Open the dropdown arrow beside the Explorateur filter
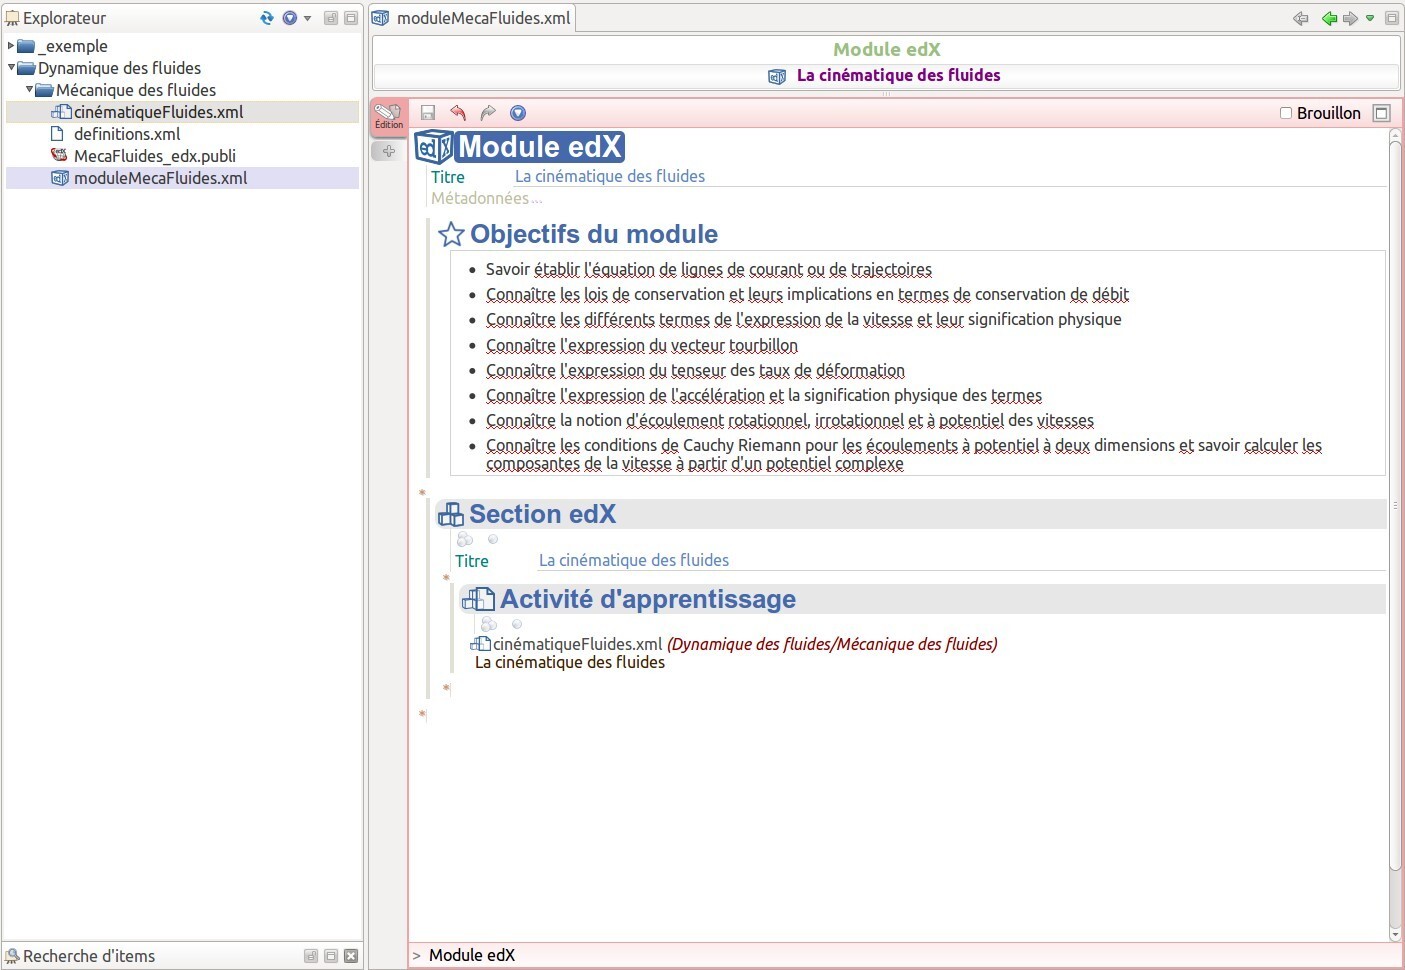The width and height of the screenshot is (1405, 970). coord(307,18)
